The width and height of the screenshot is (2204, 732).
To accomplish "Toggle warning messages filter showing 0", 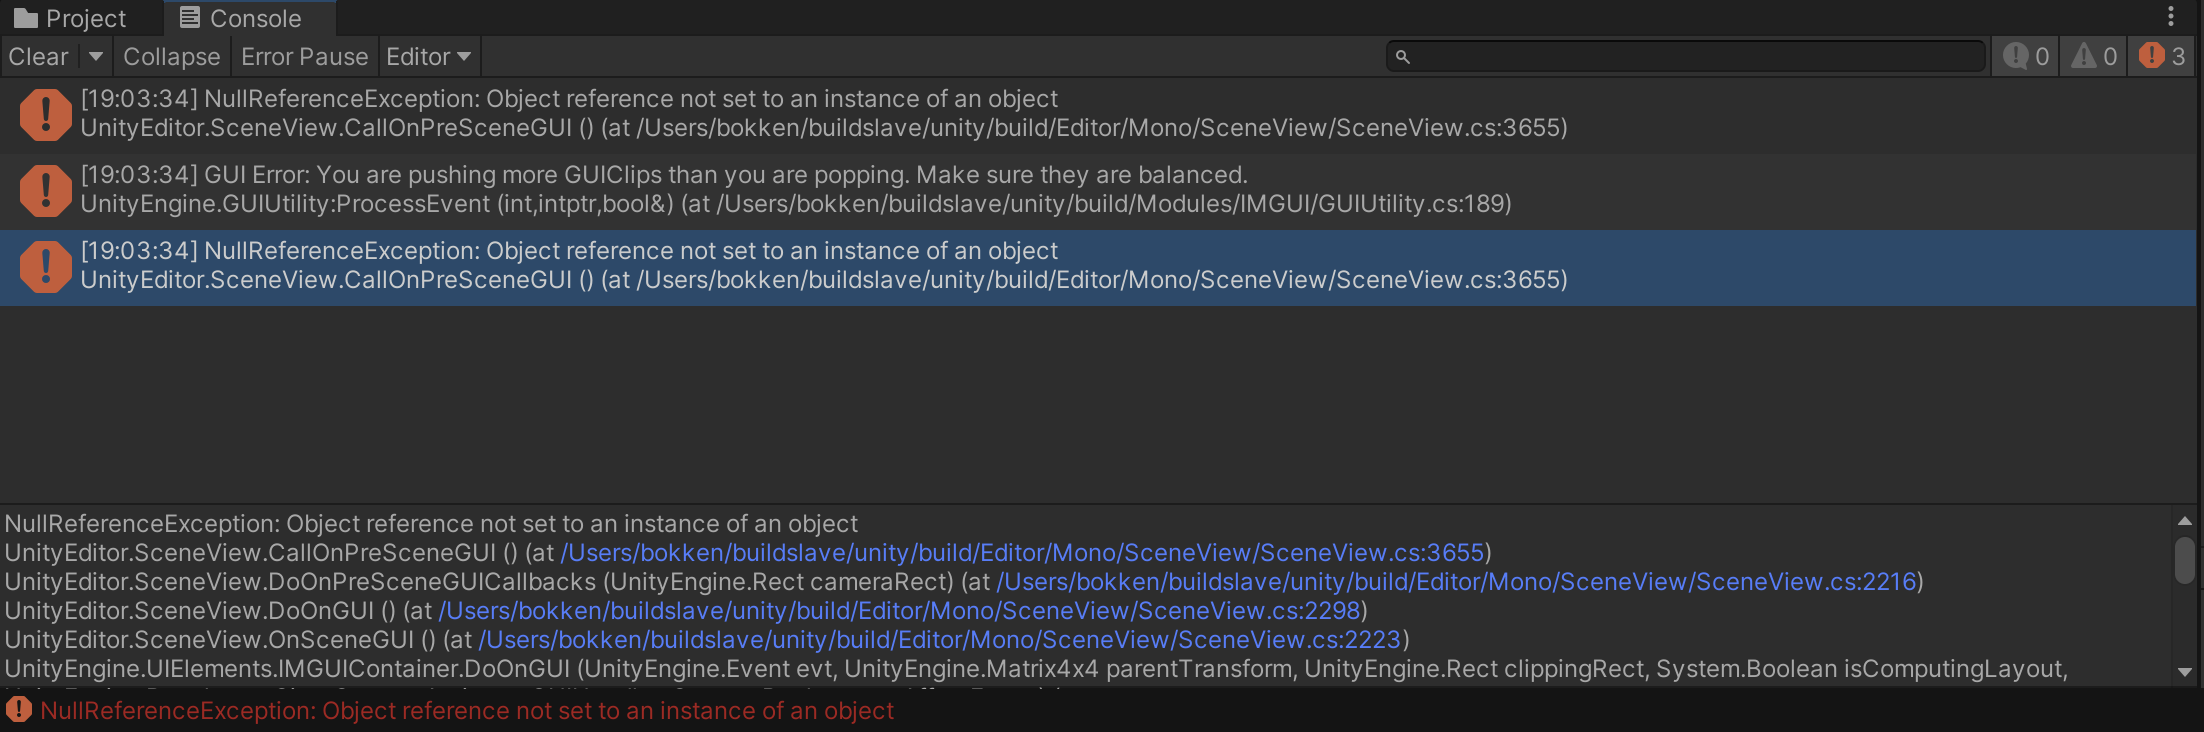I will click(2094, 57).
